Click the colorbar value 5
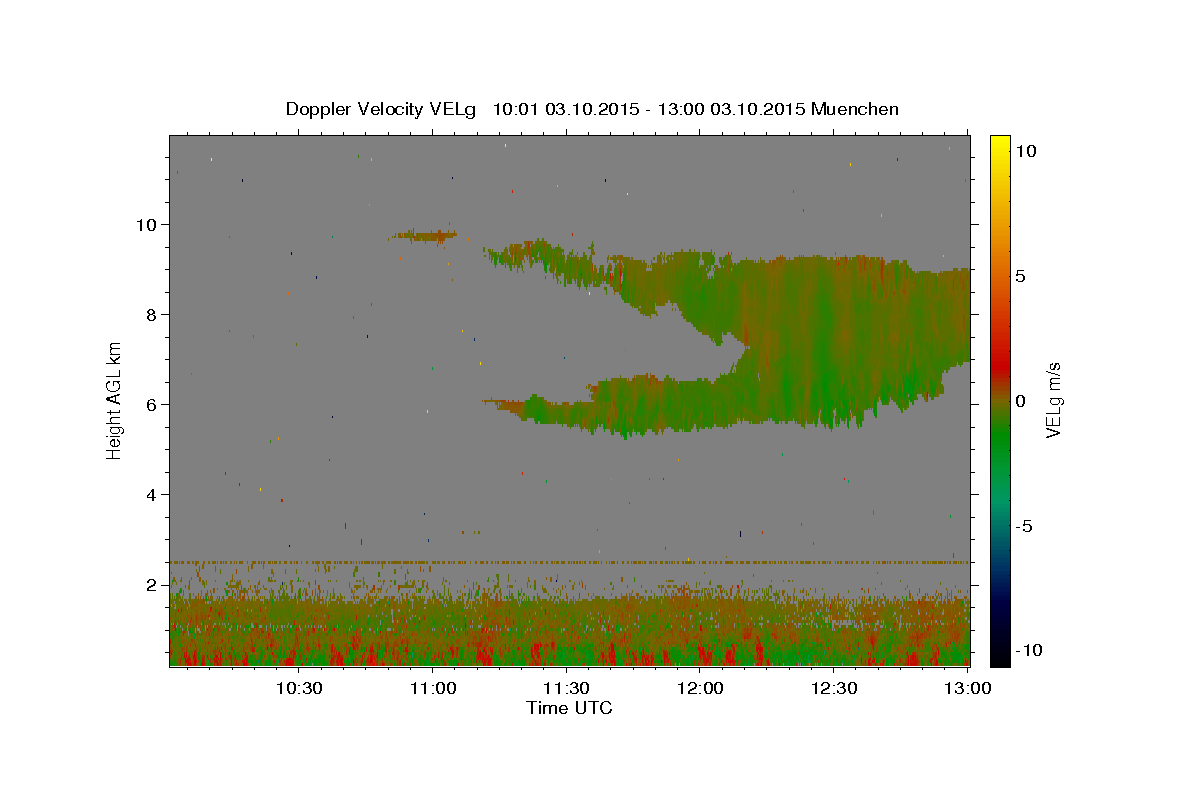Image resolution: width=1200 pixels, height=800 pixels. tap(1020, 276)
